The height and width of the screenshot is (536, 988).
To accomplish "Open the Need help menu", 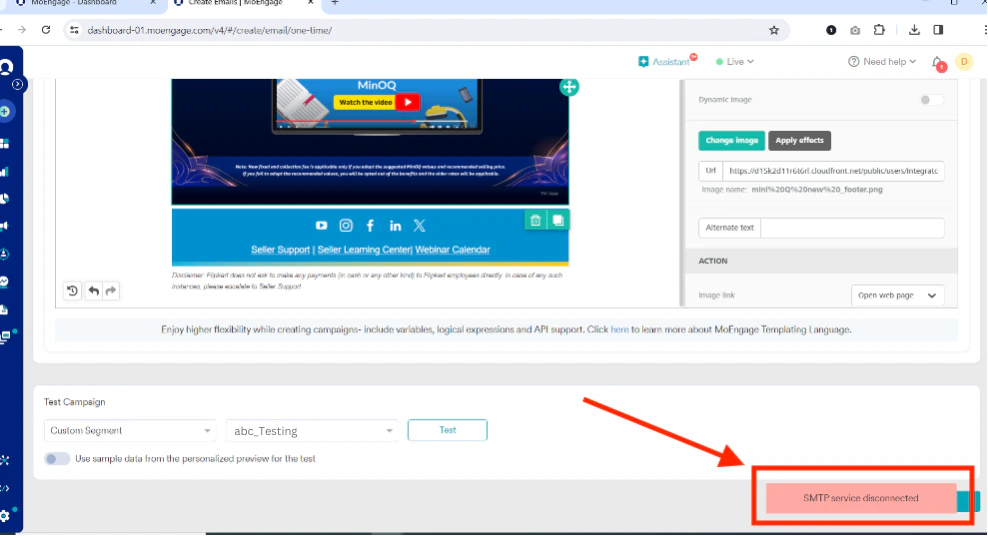I will [882, 62].
